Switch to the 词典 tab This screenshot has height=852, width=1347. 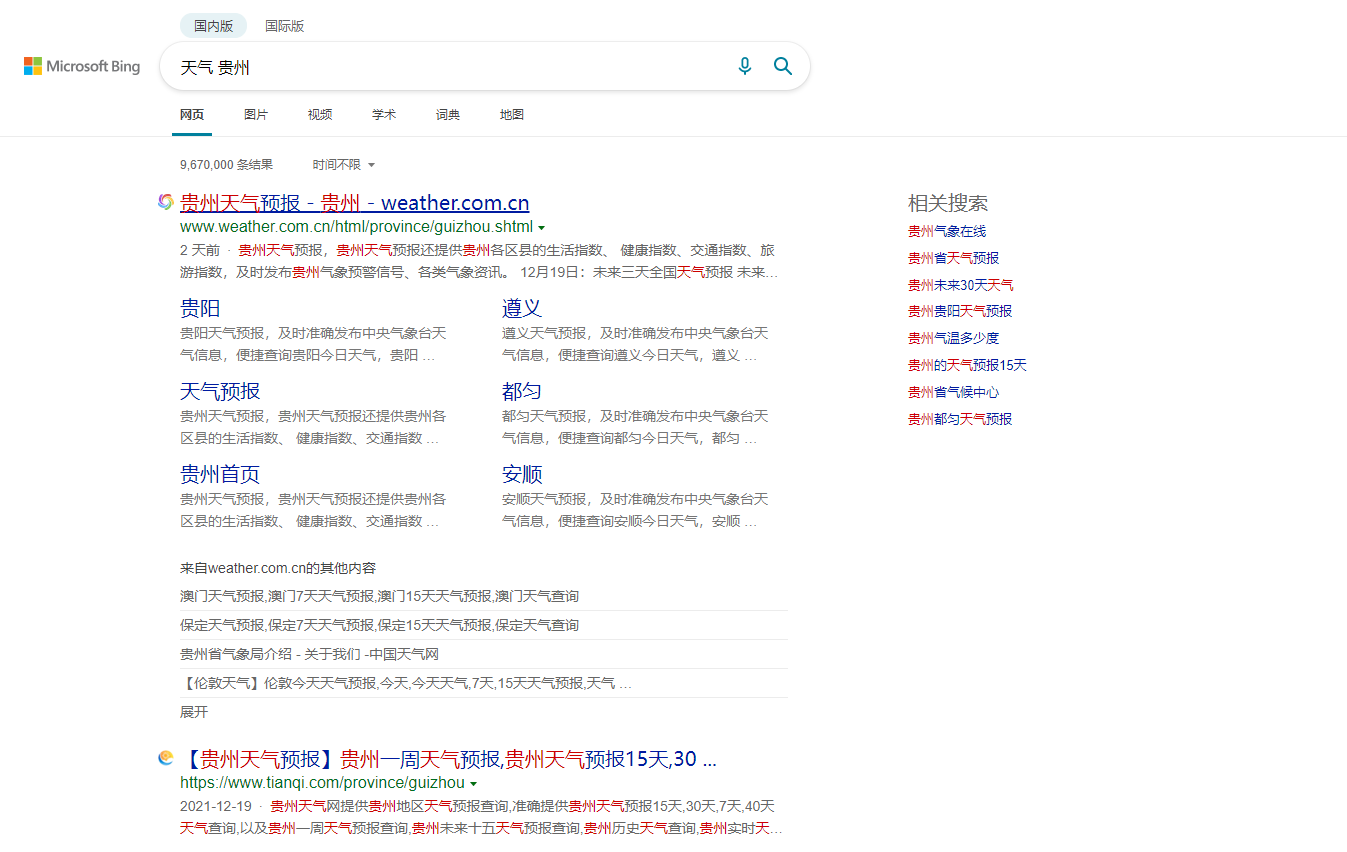click(x=447, y=114)
